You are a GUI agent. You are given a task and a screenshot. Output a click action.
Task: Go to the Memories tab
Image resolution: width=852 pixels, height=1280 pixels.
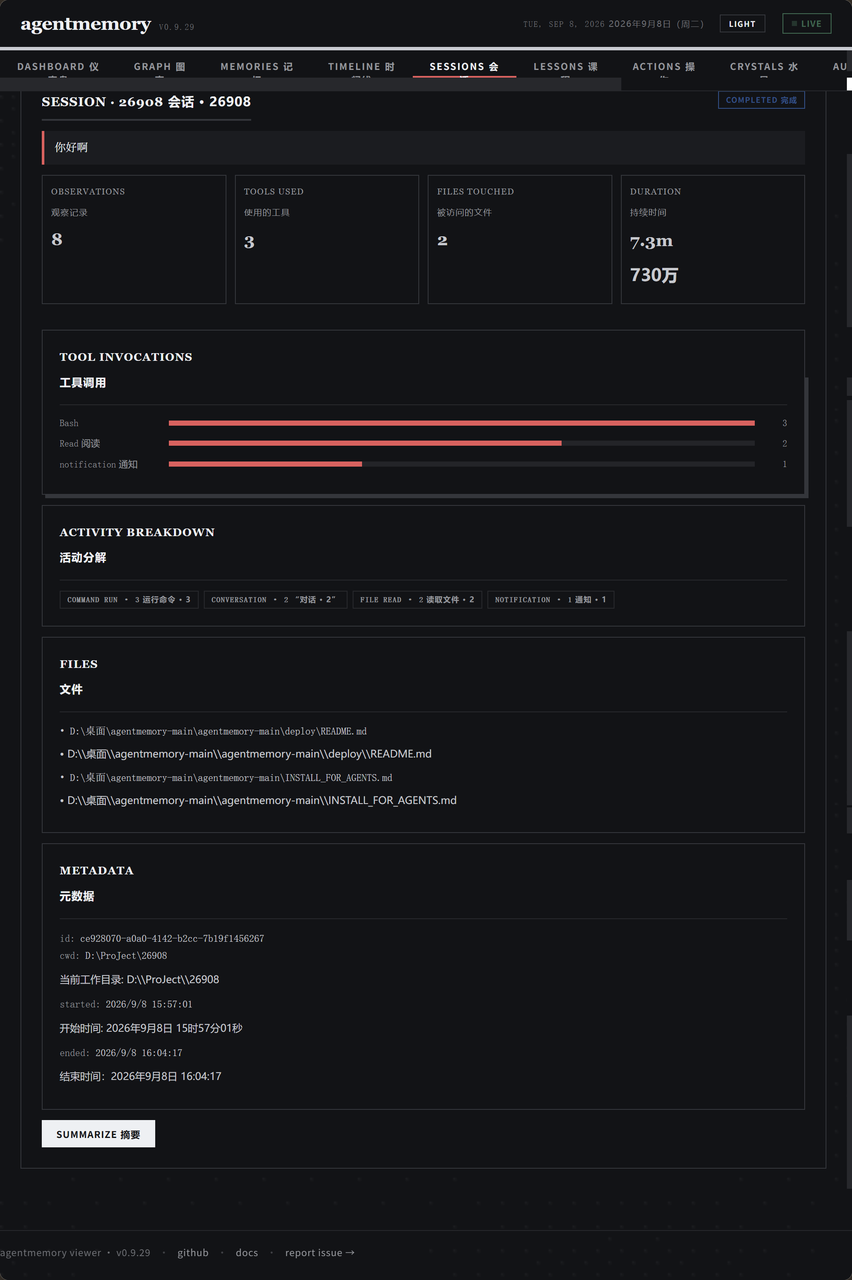tap(257, 67)
